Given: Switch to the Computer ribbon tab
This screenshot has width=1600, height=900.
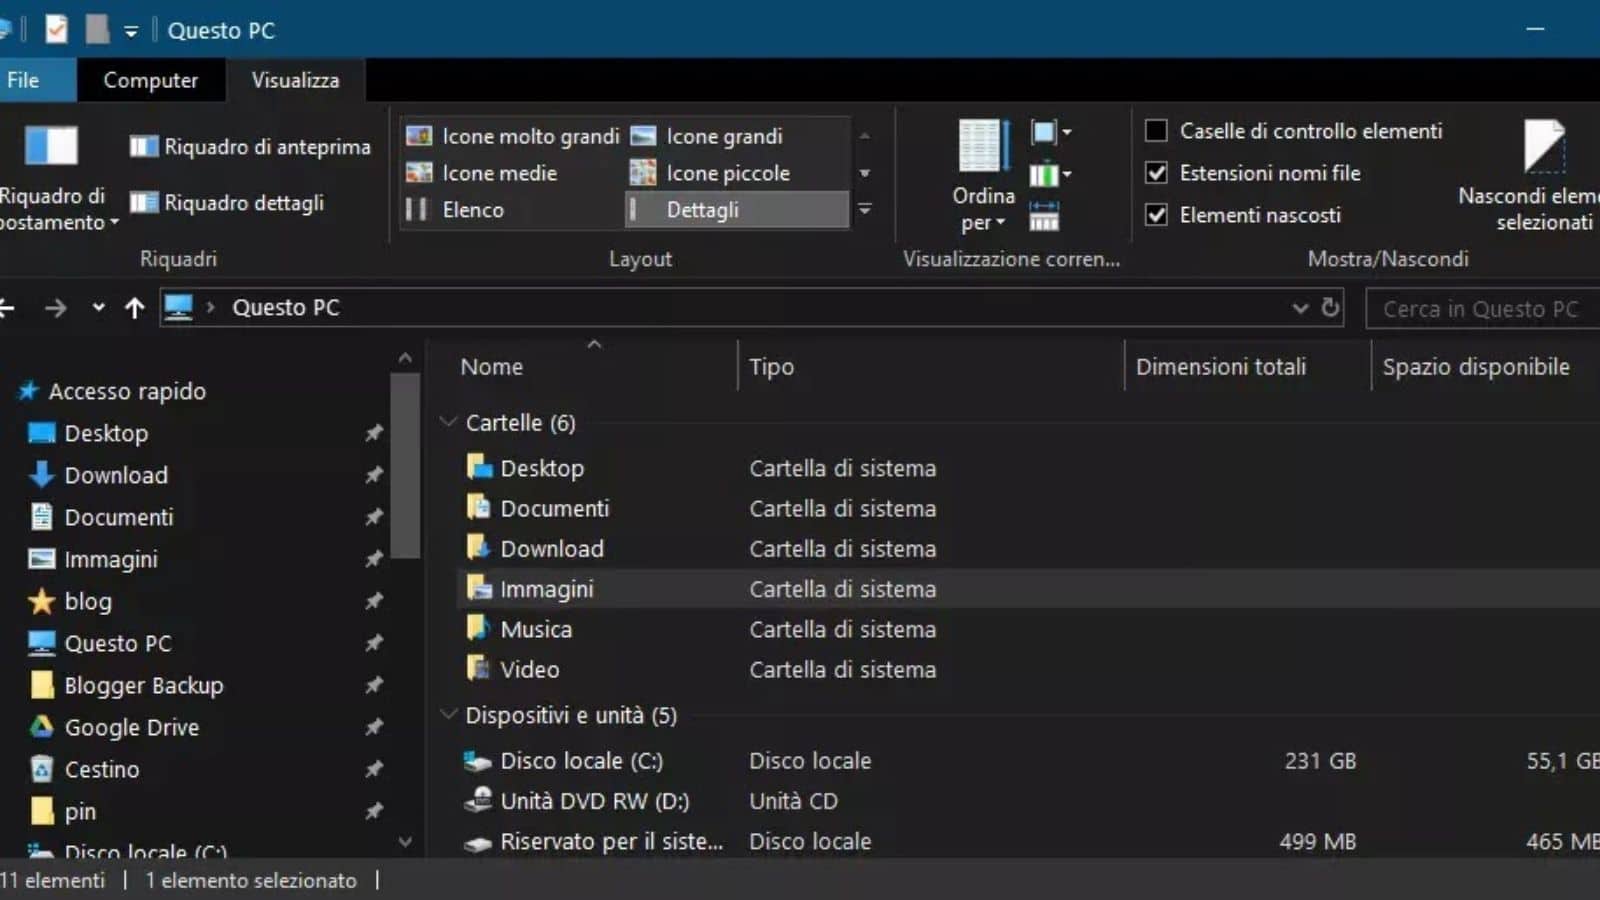Looking at the screenshot, I should click(150, 80).
